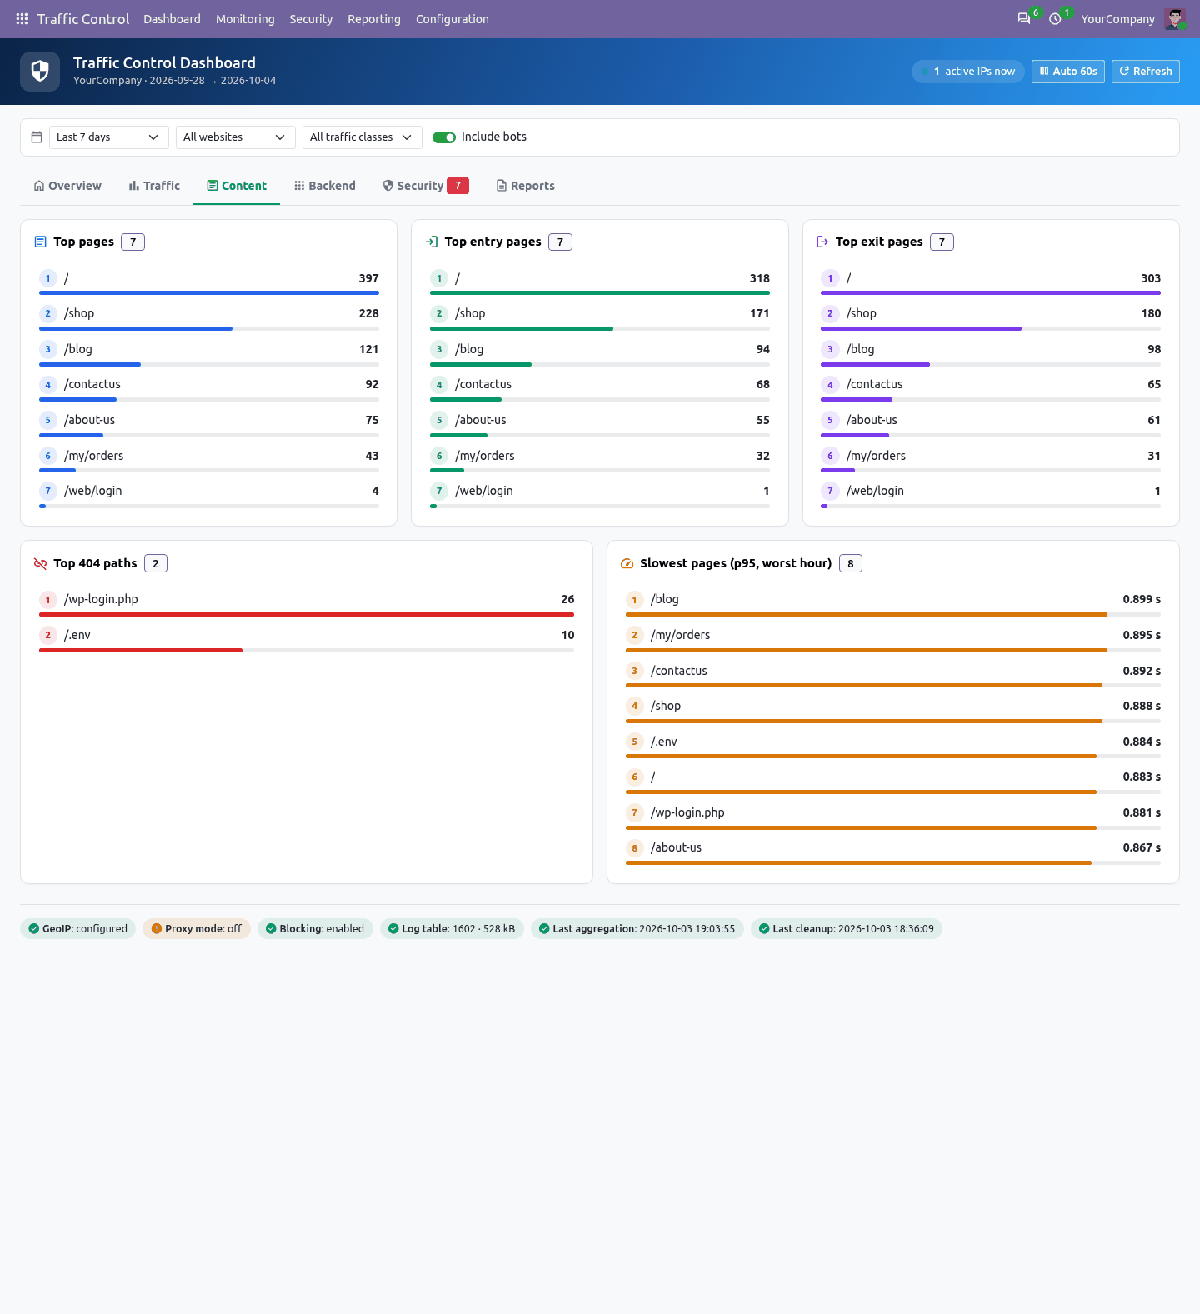1200x1314 pixels.
Task: Click the Last aggregation check icon
Action: tap(544, 929)
